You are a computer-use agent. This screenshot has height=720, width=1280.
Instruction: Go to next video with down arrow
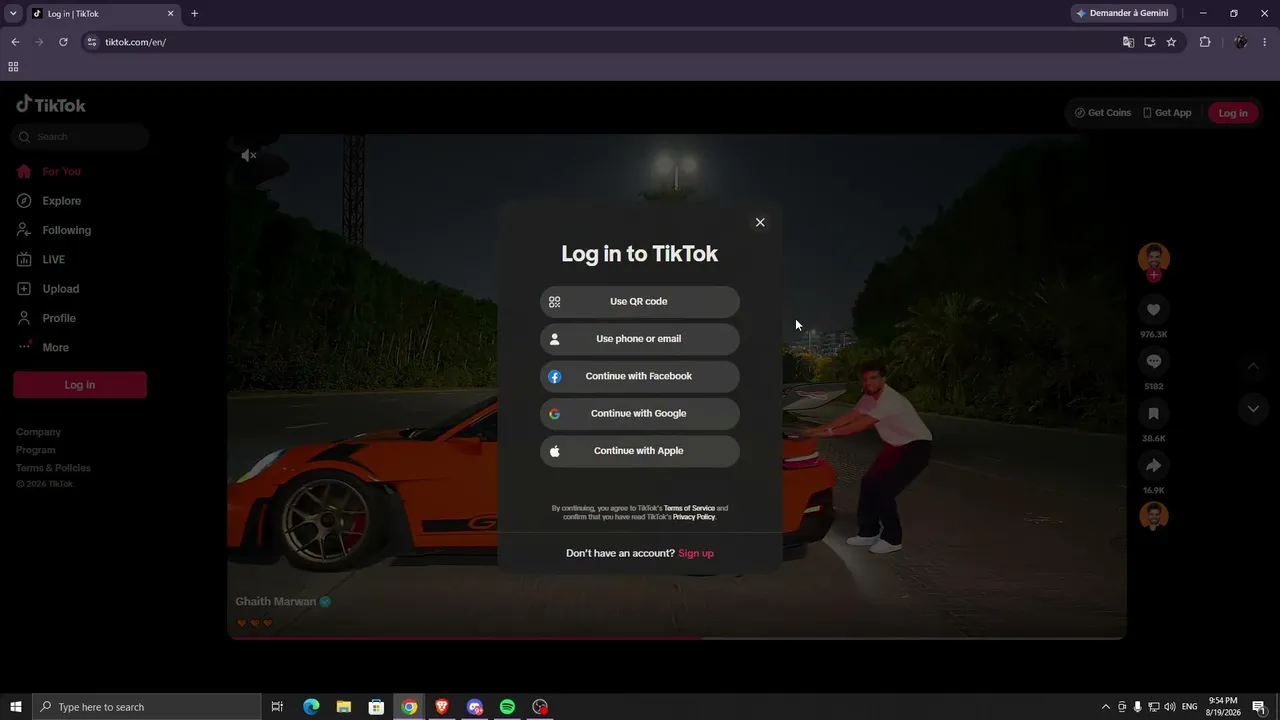1253,408
